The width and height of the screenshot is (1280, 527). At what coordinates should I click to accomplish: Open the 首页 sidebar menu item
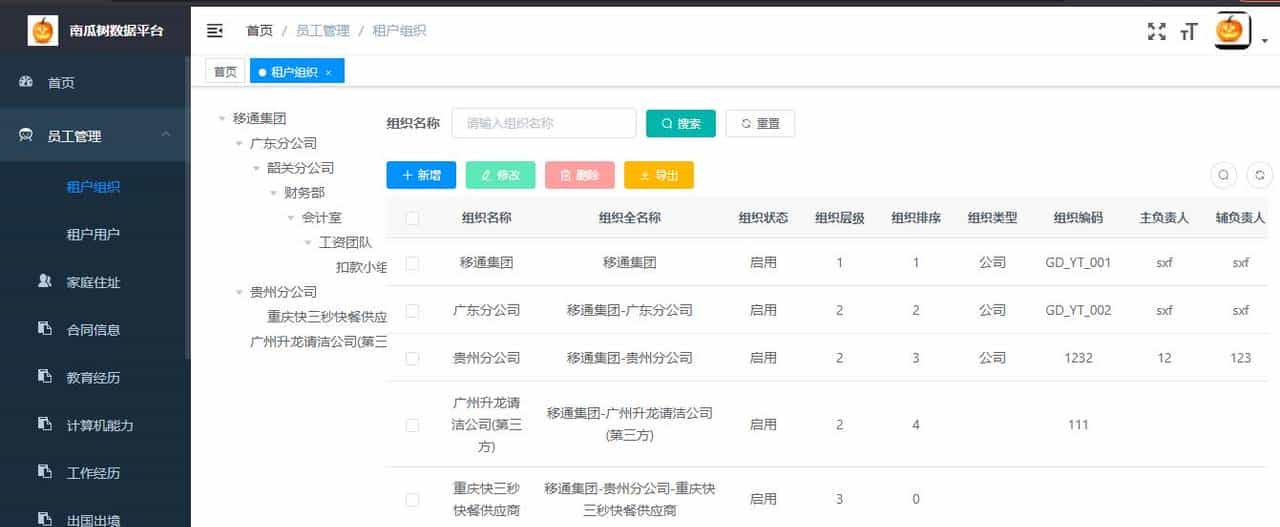tap(95, 83)
